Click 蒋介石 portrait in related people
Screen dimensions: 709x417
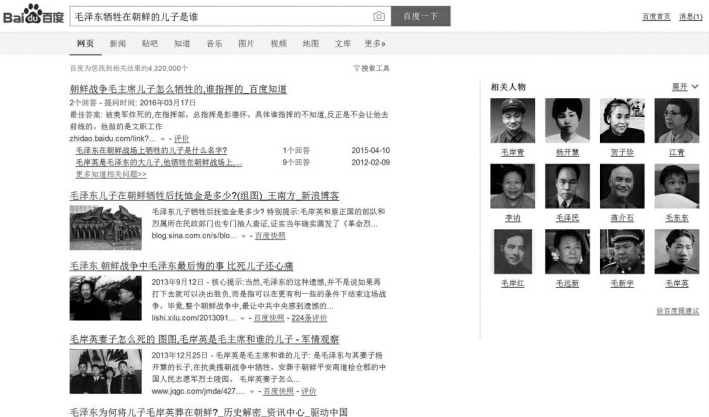click(x=622, y=186)
